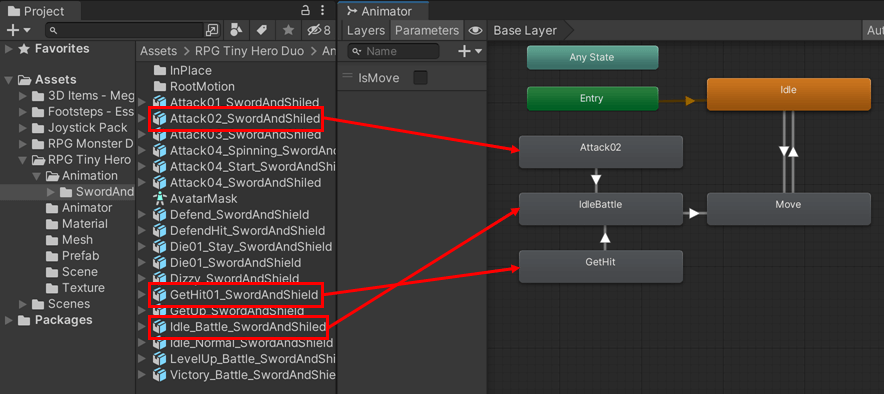Click the Base Layer breadcrumb
This screenshot has height=394, width=884.
525,30
